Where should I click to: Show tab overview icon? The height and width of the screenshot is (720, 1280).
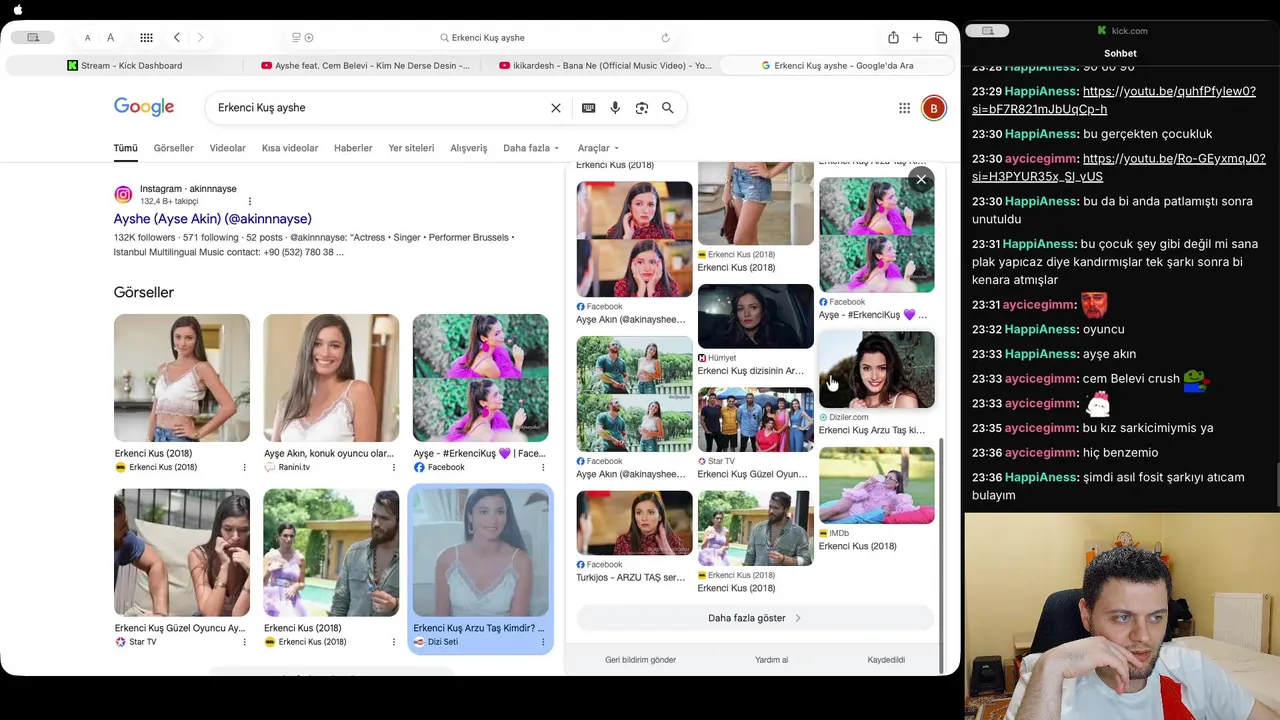(x=941, y=38)
